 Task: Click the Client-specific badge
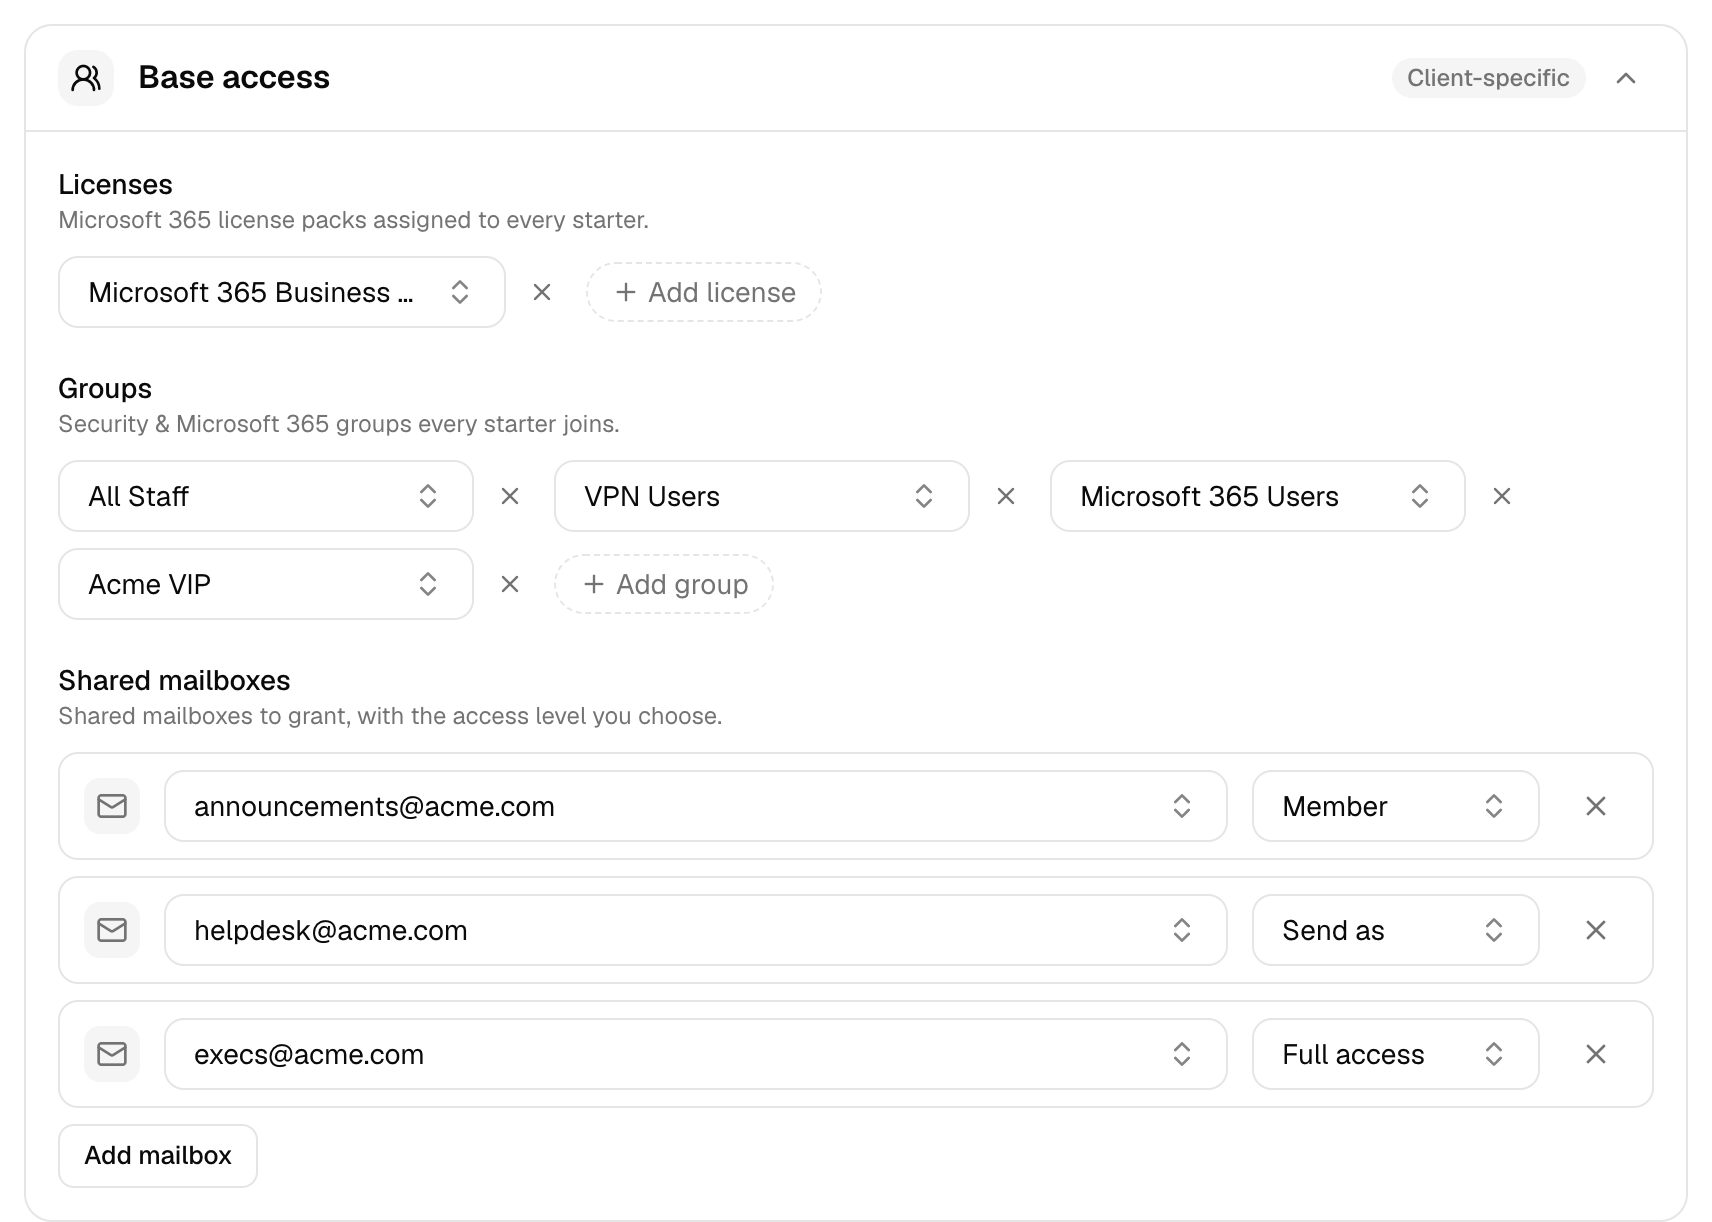tap(1488, 78)
